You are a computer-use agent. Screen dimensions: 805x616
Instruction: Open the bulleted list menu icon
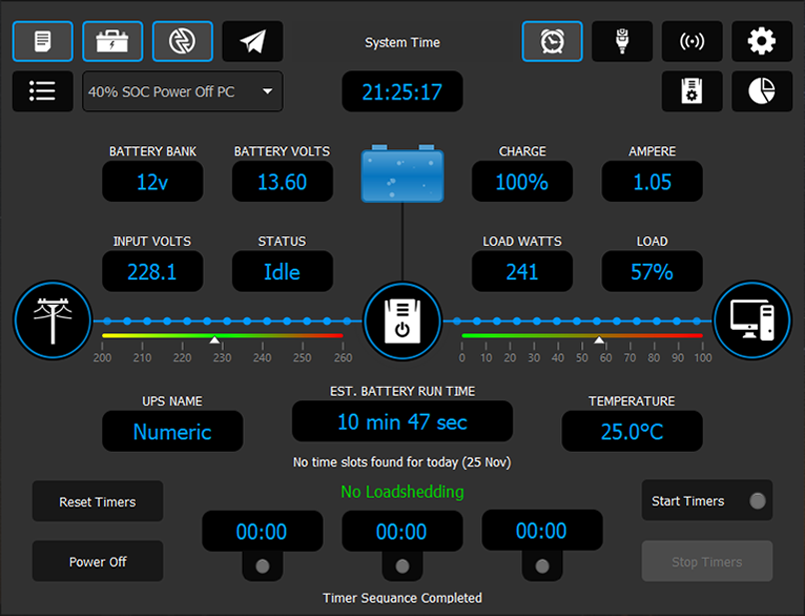point(42,91)
